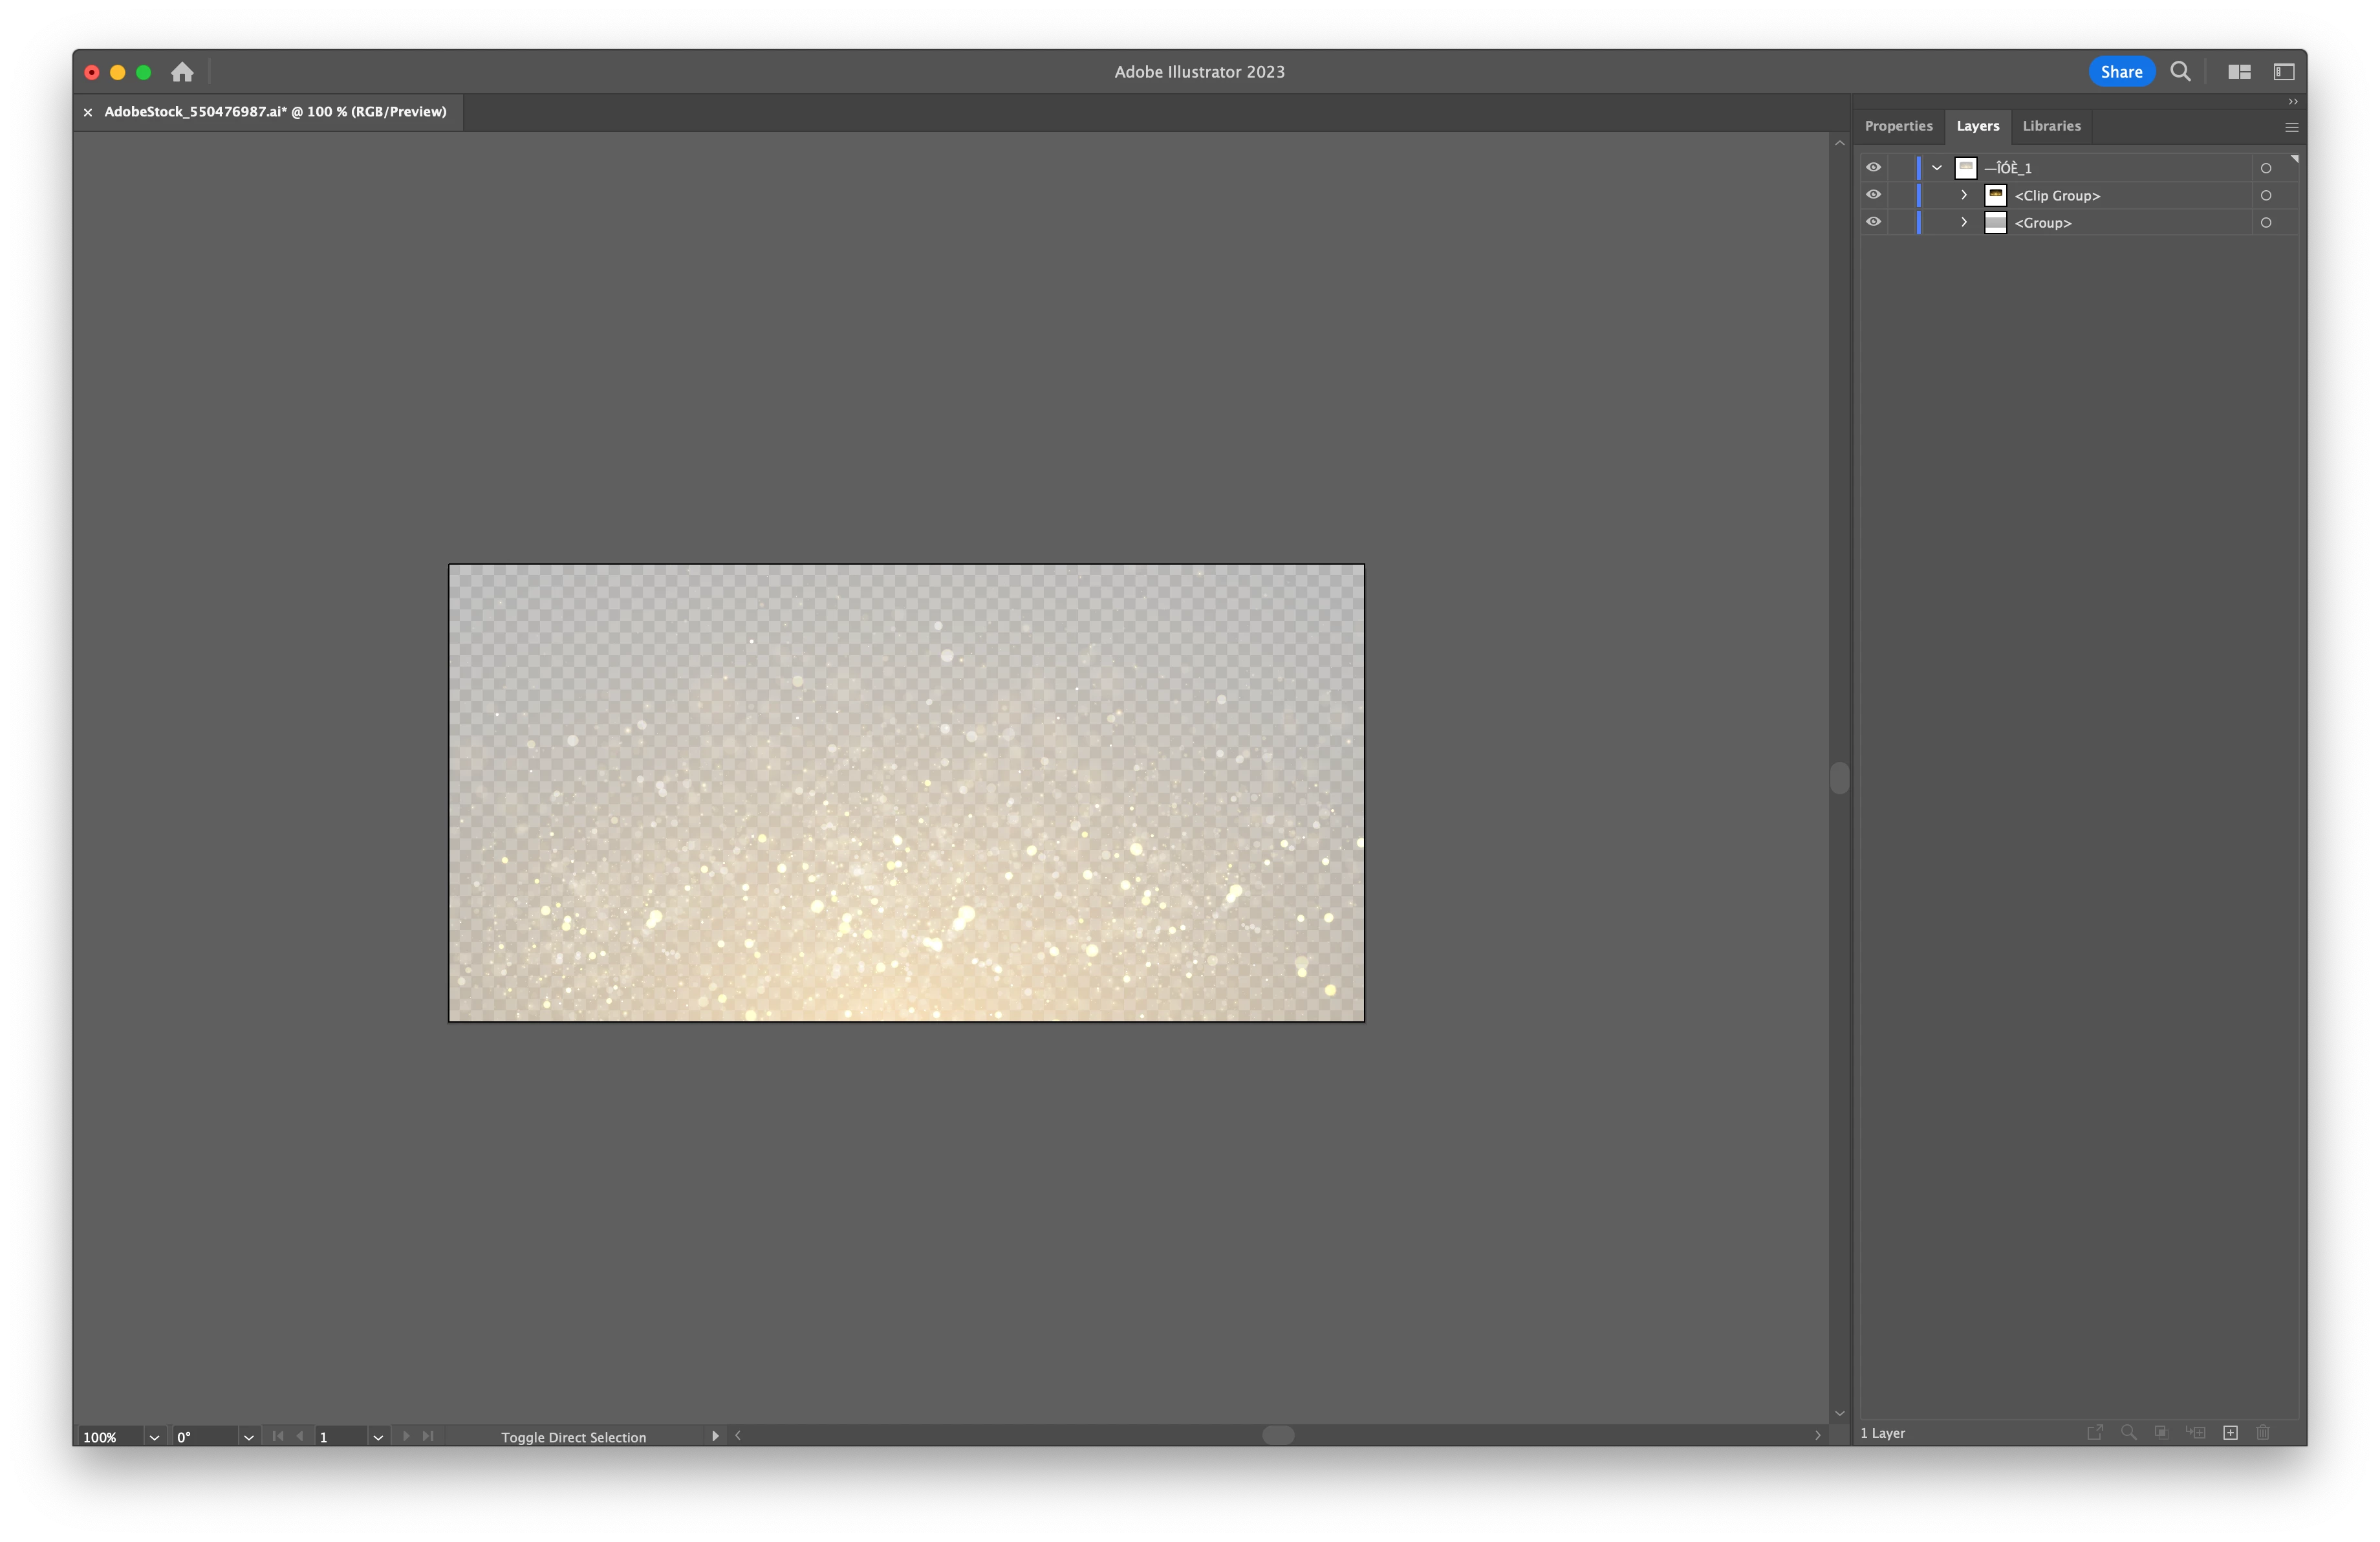Viewport: 2380px width, 1542px height.
Task: Switch to the Properties tab
Action: [x=1898, y=126]
